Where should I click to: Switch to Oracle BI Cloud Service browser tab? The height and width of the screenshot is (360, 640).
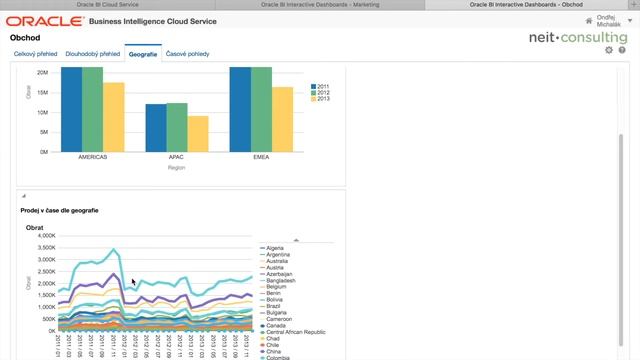(x=107, y=4)
